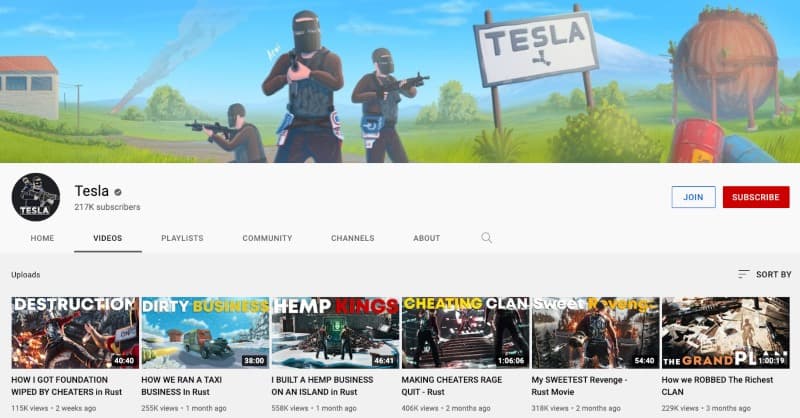Screen dimensions: 800x418
Task: Click the red SUBSCRIBE button
Action: pos(756,197)
